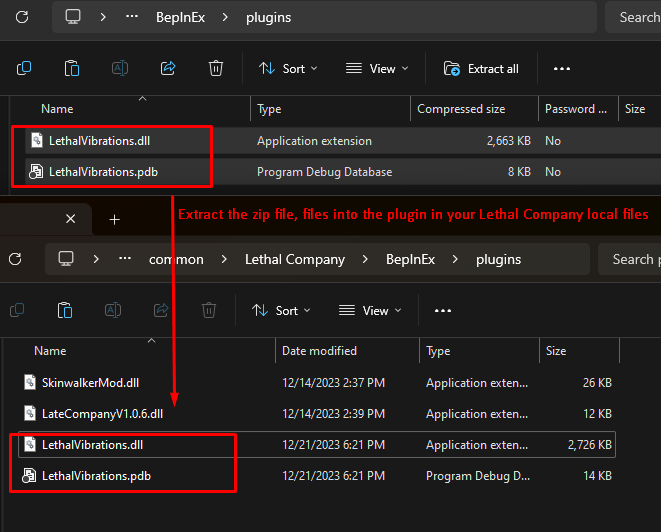The width and height of the screenshot is (661, 532).
Task: Click Extract all button
Action: (481, 68)
